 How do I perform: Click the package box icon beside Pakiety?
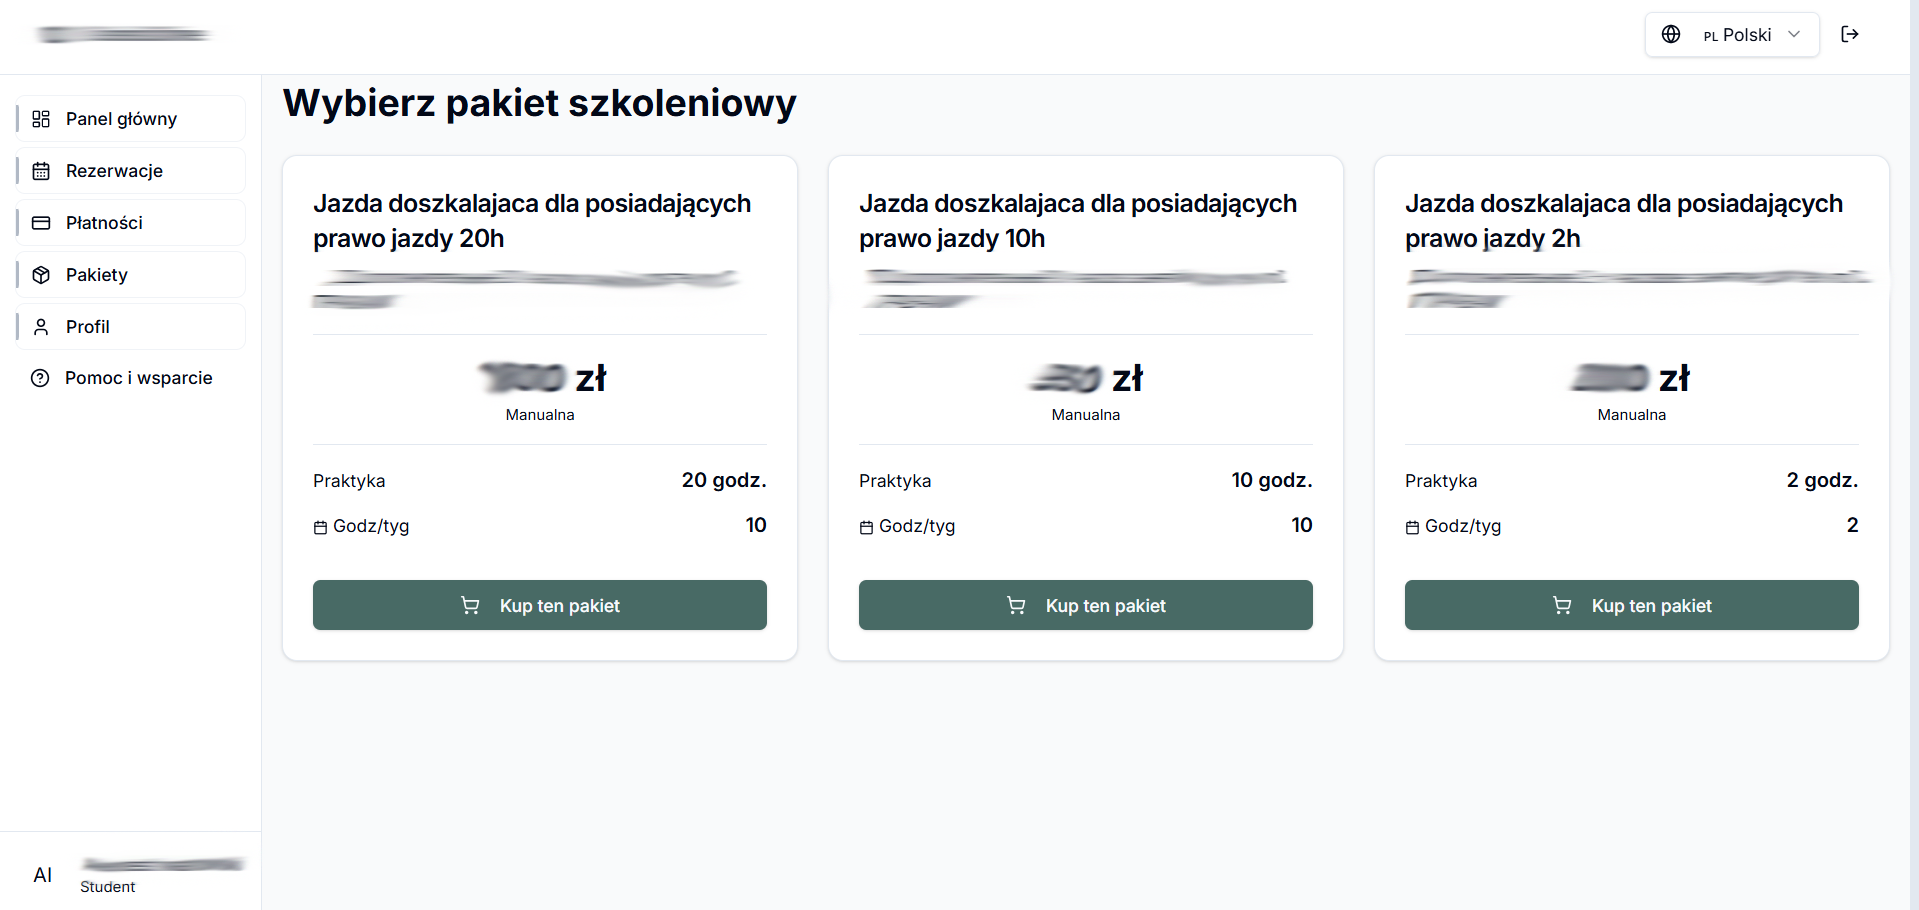[41, 274]
